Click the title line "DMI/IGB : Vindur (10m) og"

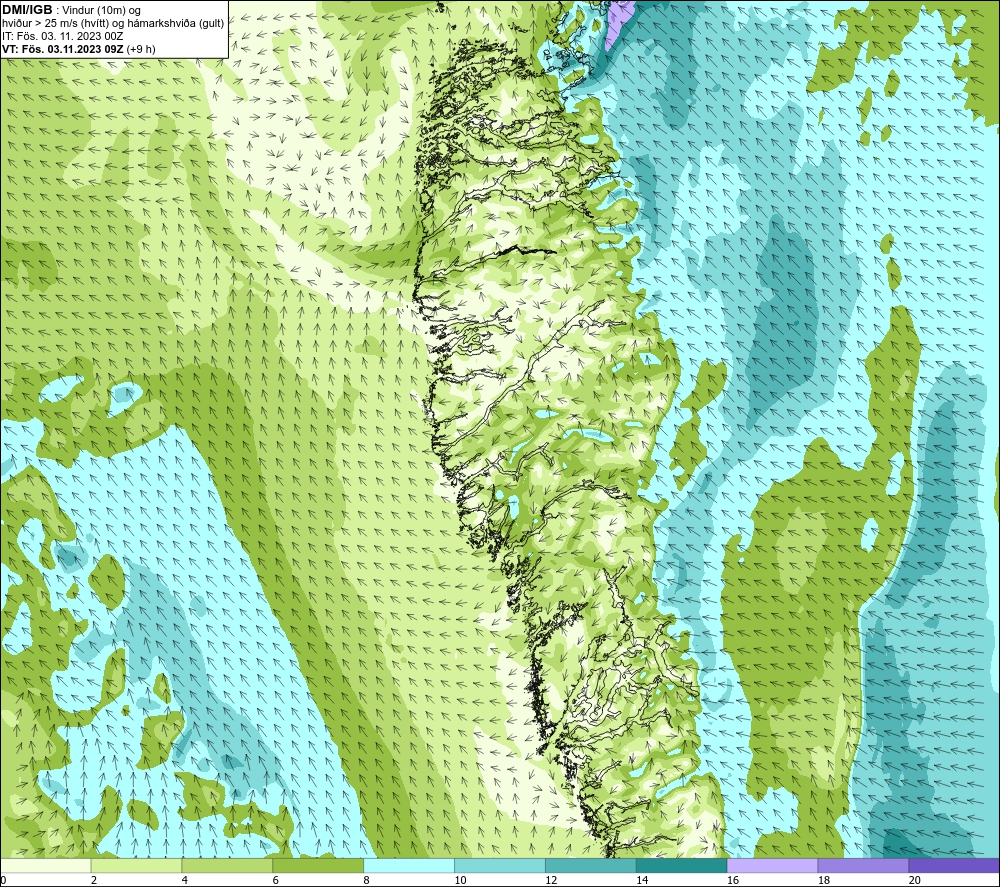pos(71,10)
